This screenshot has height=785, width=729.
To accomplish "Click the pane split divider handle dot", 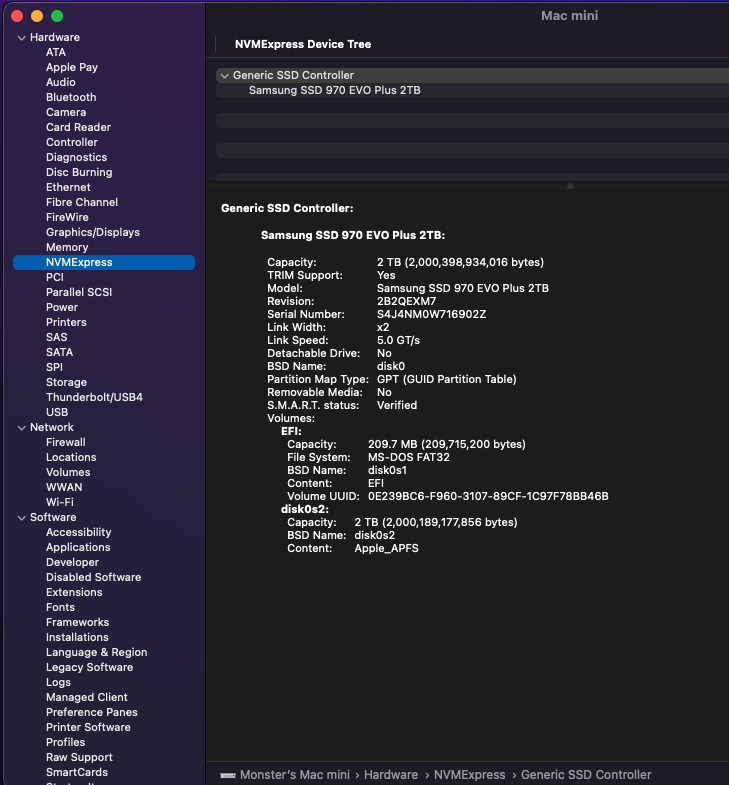I will pyautogui.click(x=570, y=186).
